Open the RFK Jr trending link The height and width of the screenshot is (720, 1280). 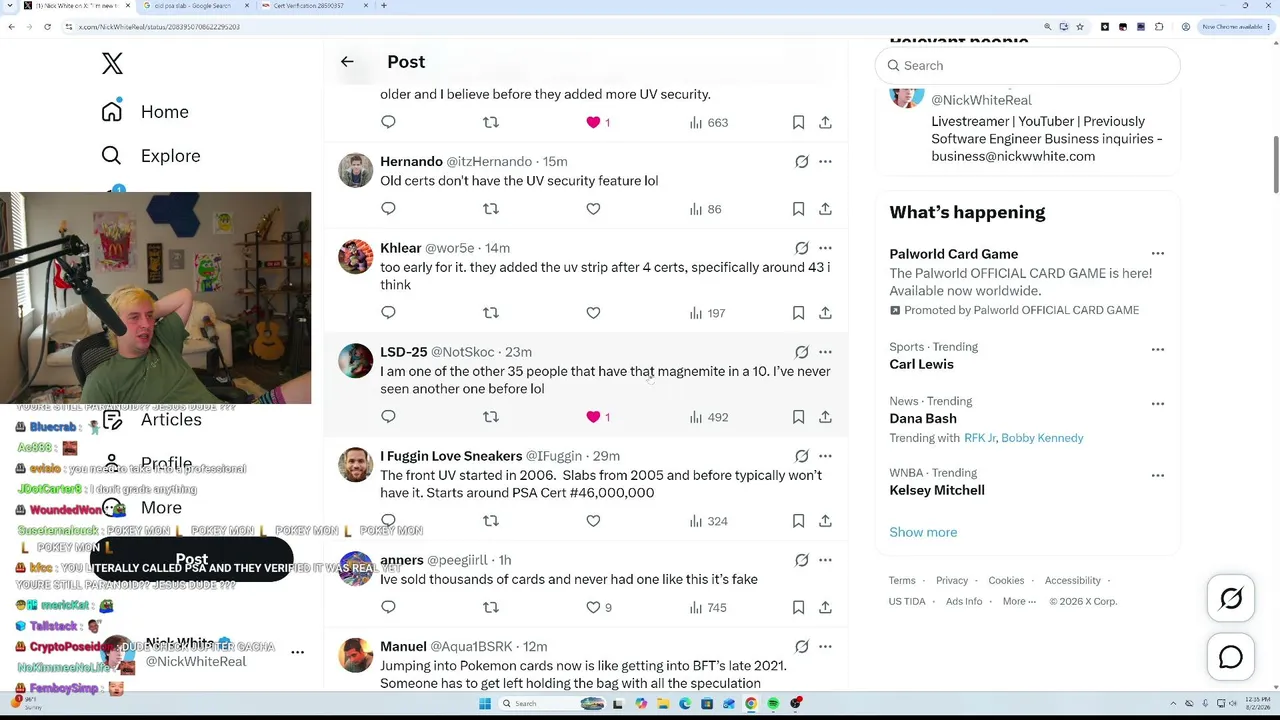coord(979,438)
